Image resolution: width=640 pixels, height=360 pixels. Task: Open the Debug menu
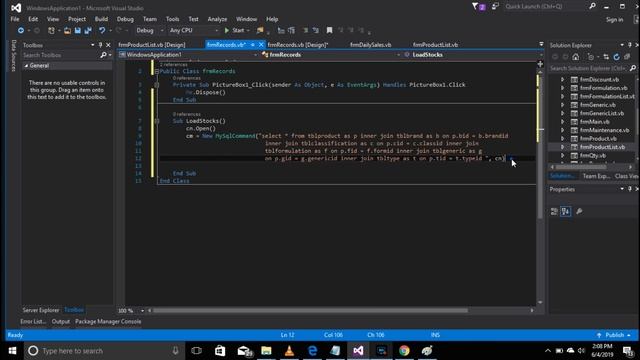(125, 19)
